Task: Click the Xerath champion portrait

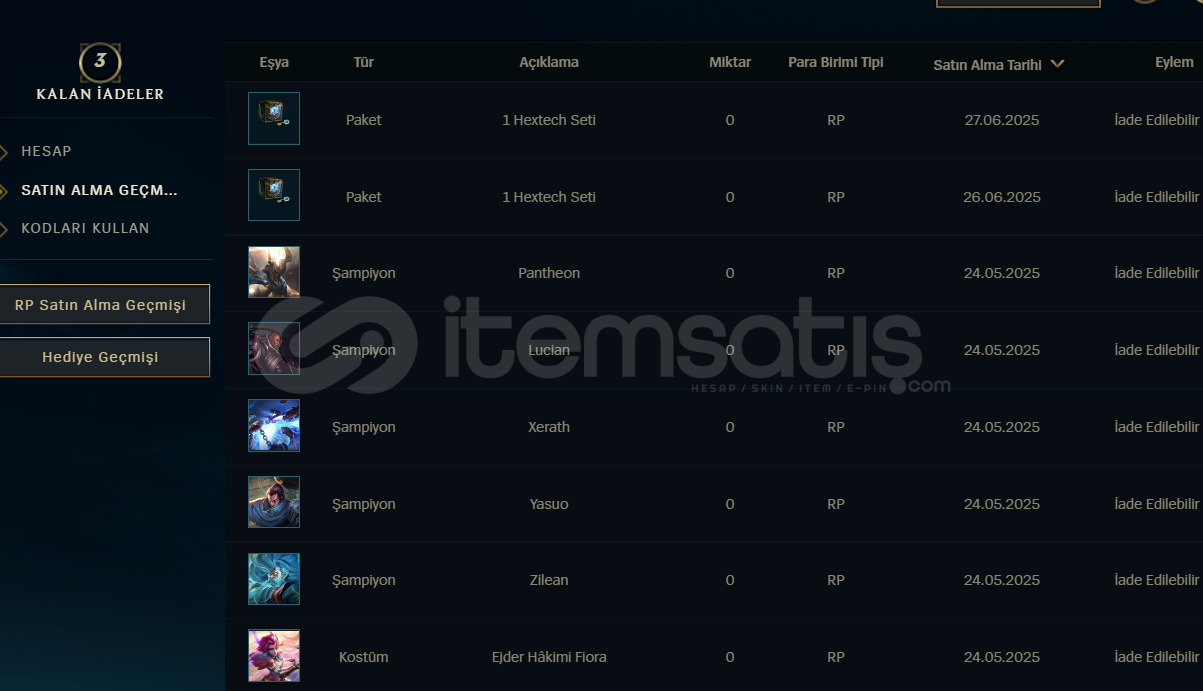Action: 274,426
